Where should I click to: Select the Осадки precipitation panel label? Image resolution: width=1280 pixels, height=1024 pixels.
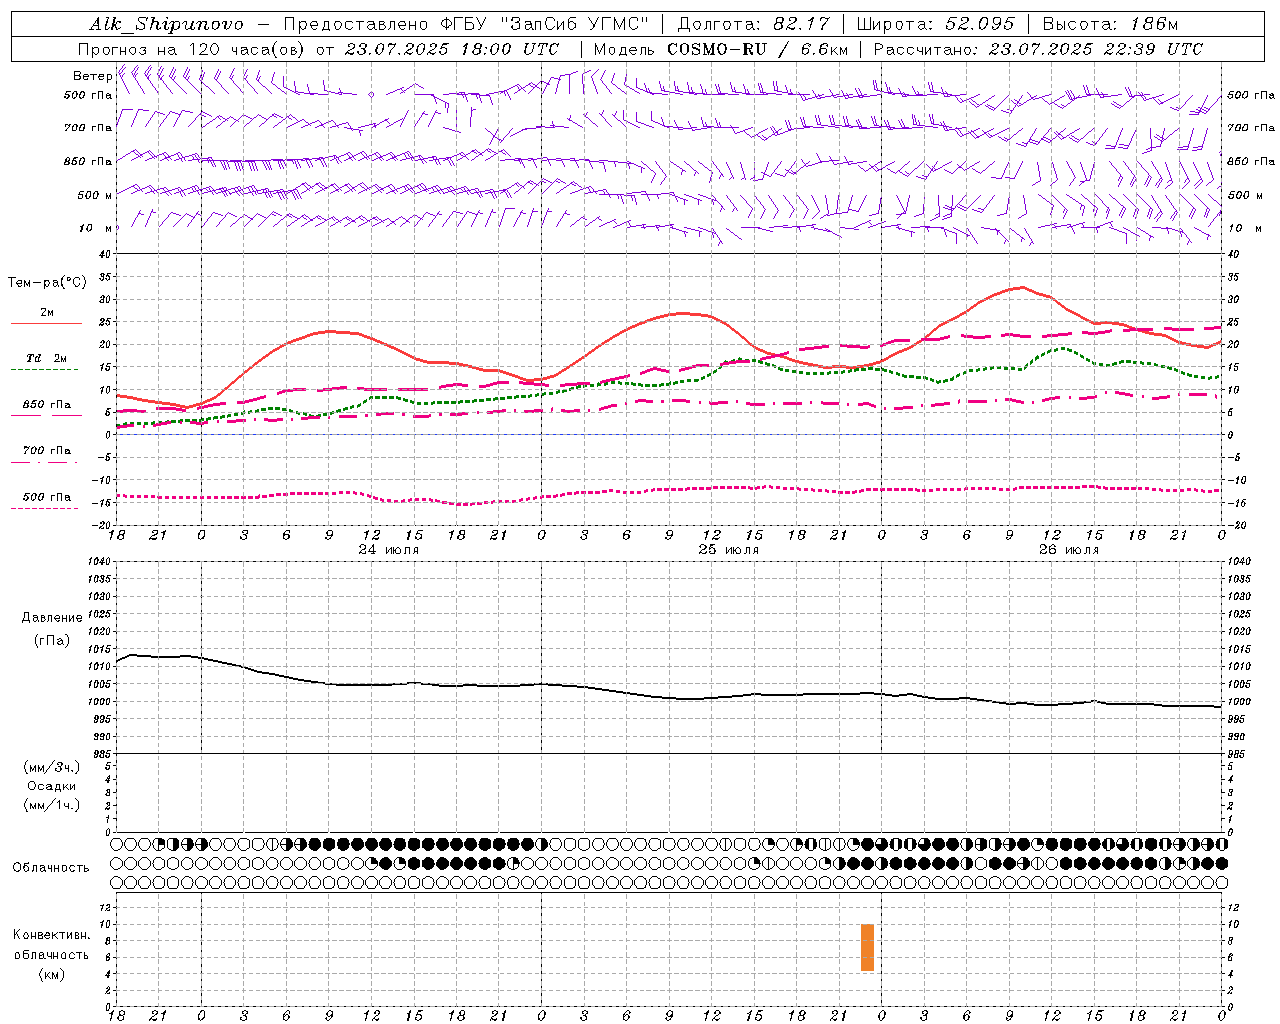pos(52,786)
